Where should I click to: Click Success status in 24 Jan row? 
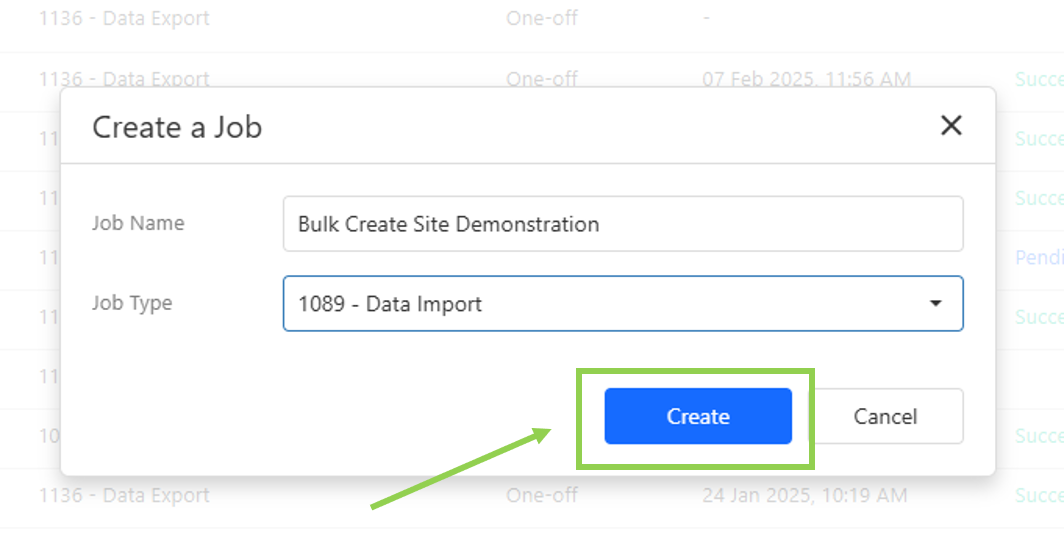(1039, 496)
